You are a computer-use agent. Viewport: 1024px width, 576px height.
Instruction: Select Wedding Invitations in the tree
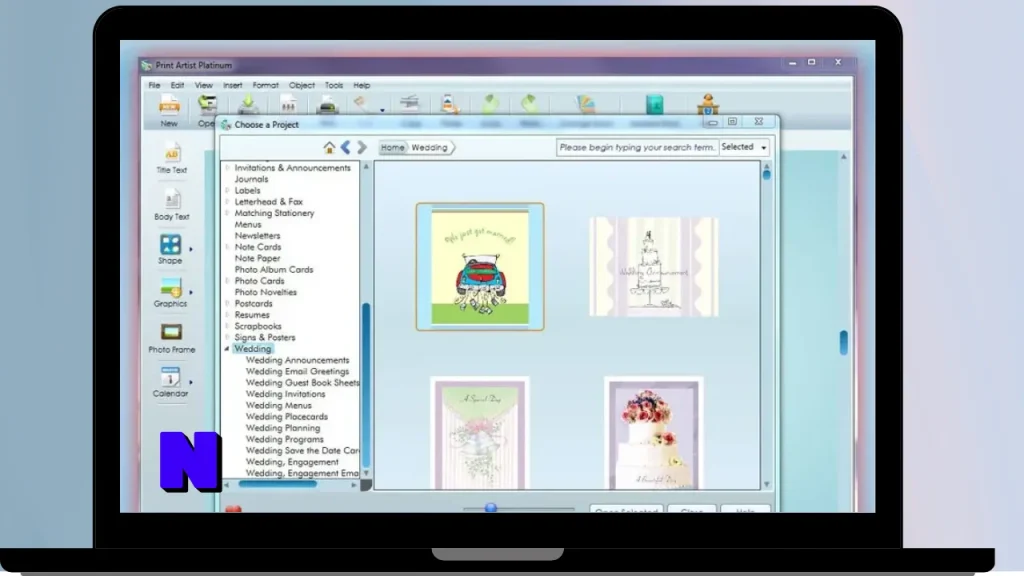tap(285, 394)
